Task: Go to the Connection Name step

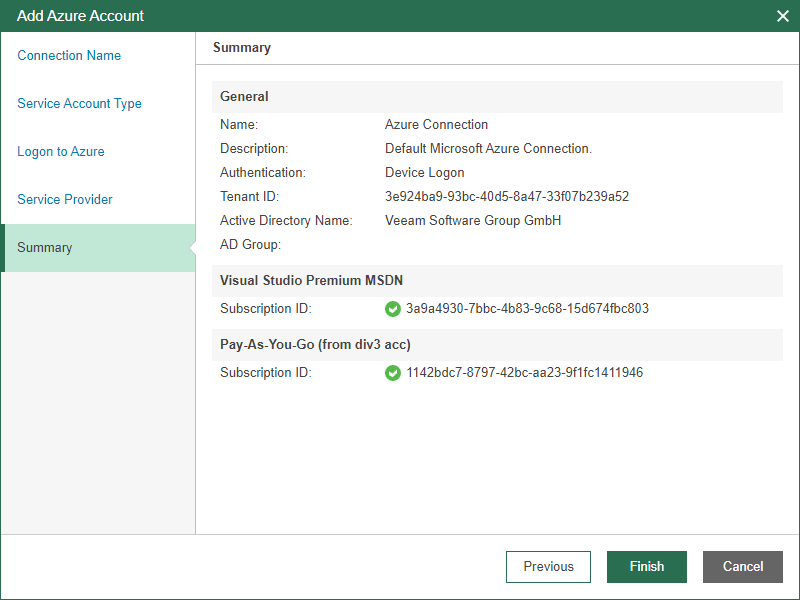Action: tap(69, 56)
